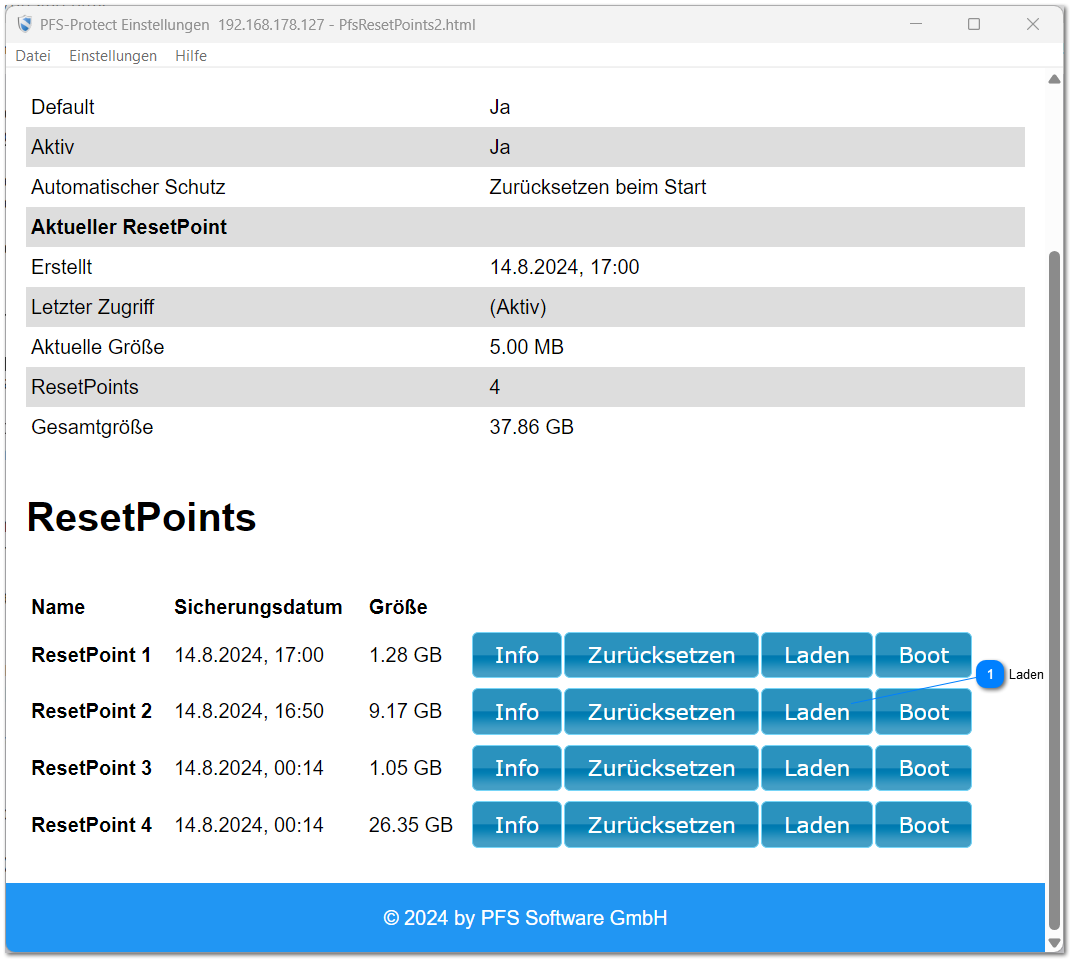Image resolution: width=1073 pixels, height=962 pixels.
Task: Boot into ResetPoint 4
Action: tap(923, 825)
